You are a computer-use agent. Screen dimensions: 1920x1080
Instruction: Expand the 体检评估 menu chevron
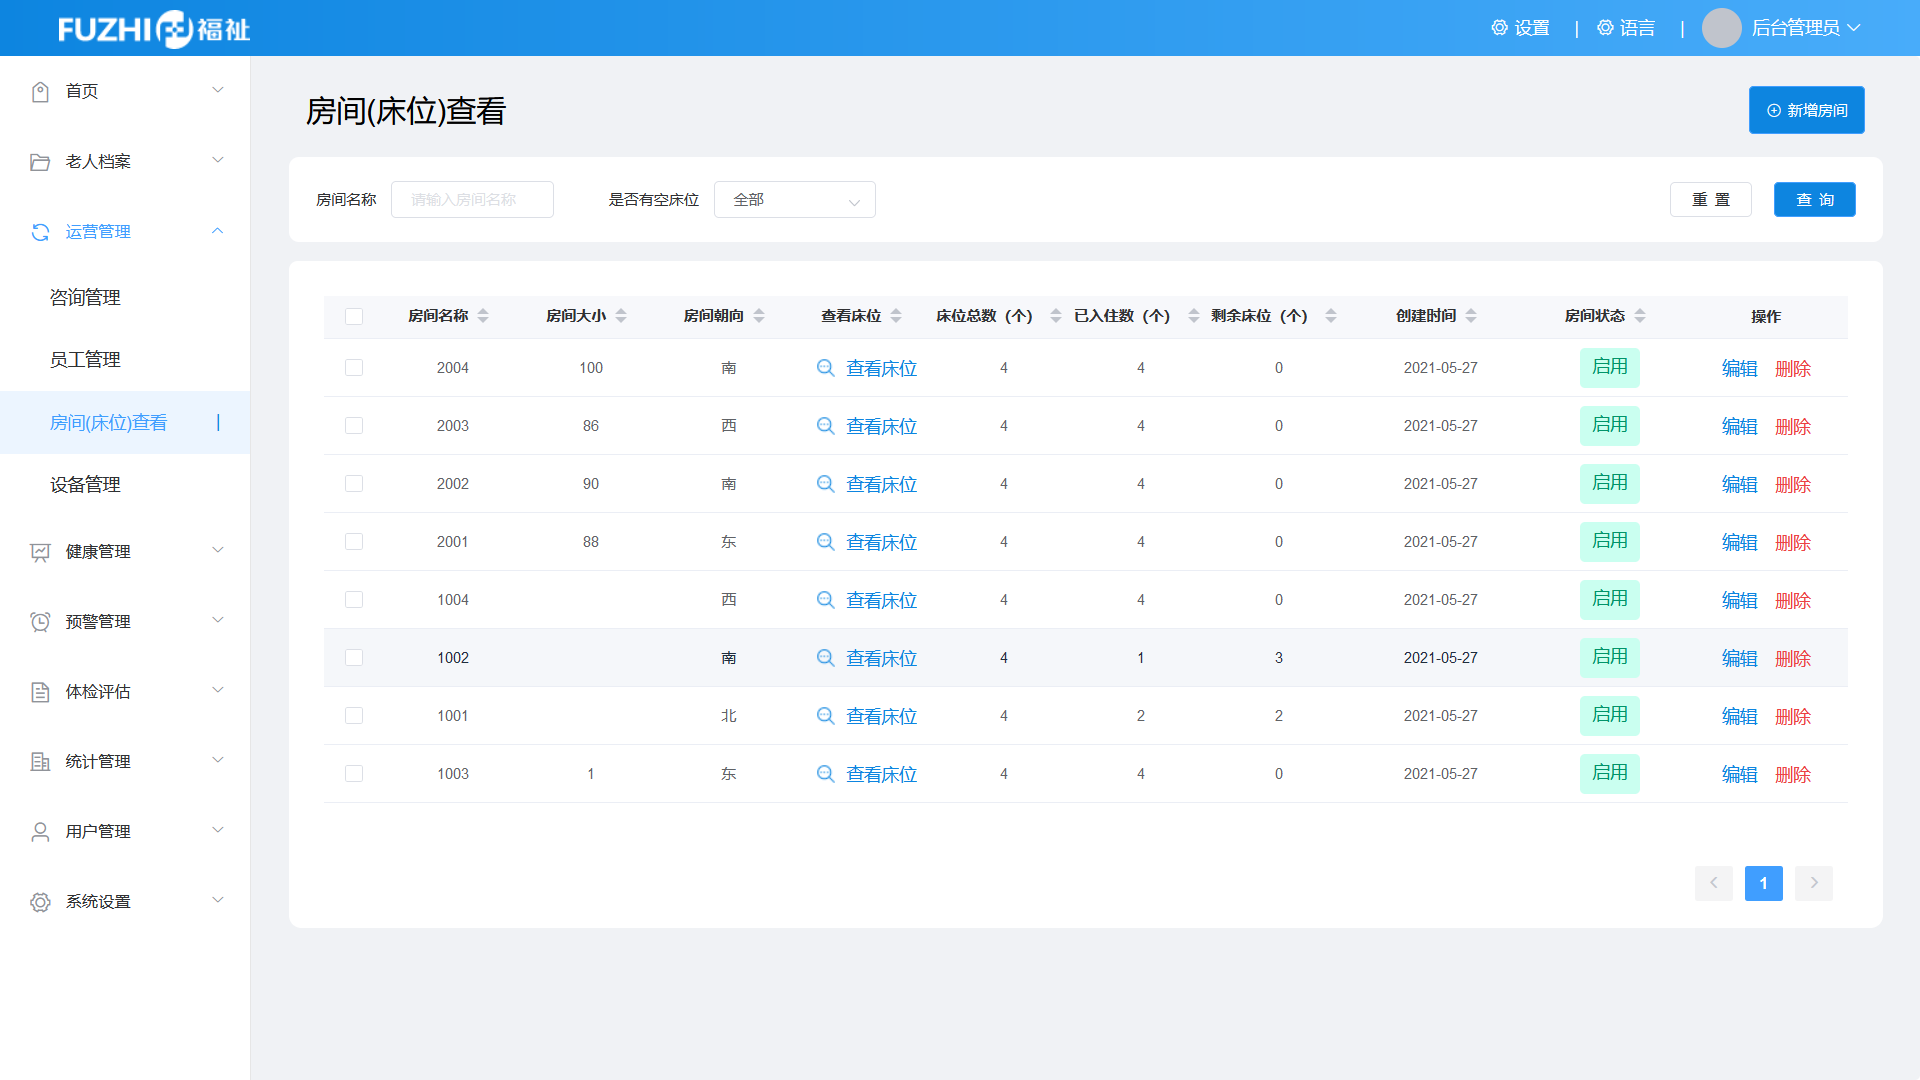coord(218,690)
